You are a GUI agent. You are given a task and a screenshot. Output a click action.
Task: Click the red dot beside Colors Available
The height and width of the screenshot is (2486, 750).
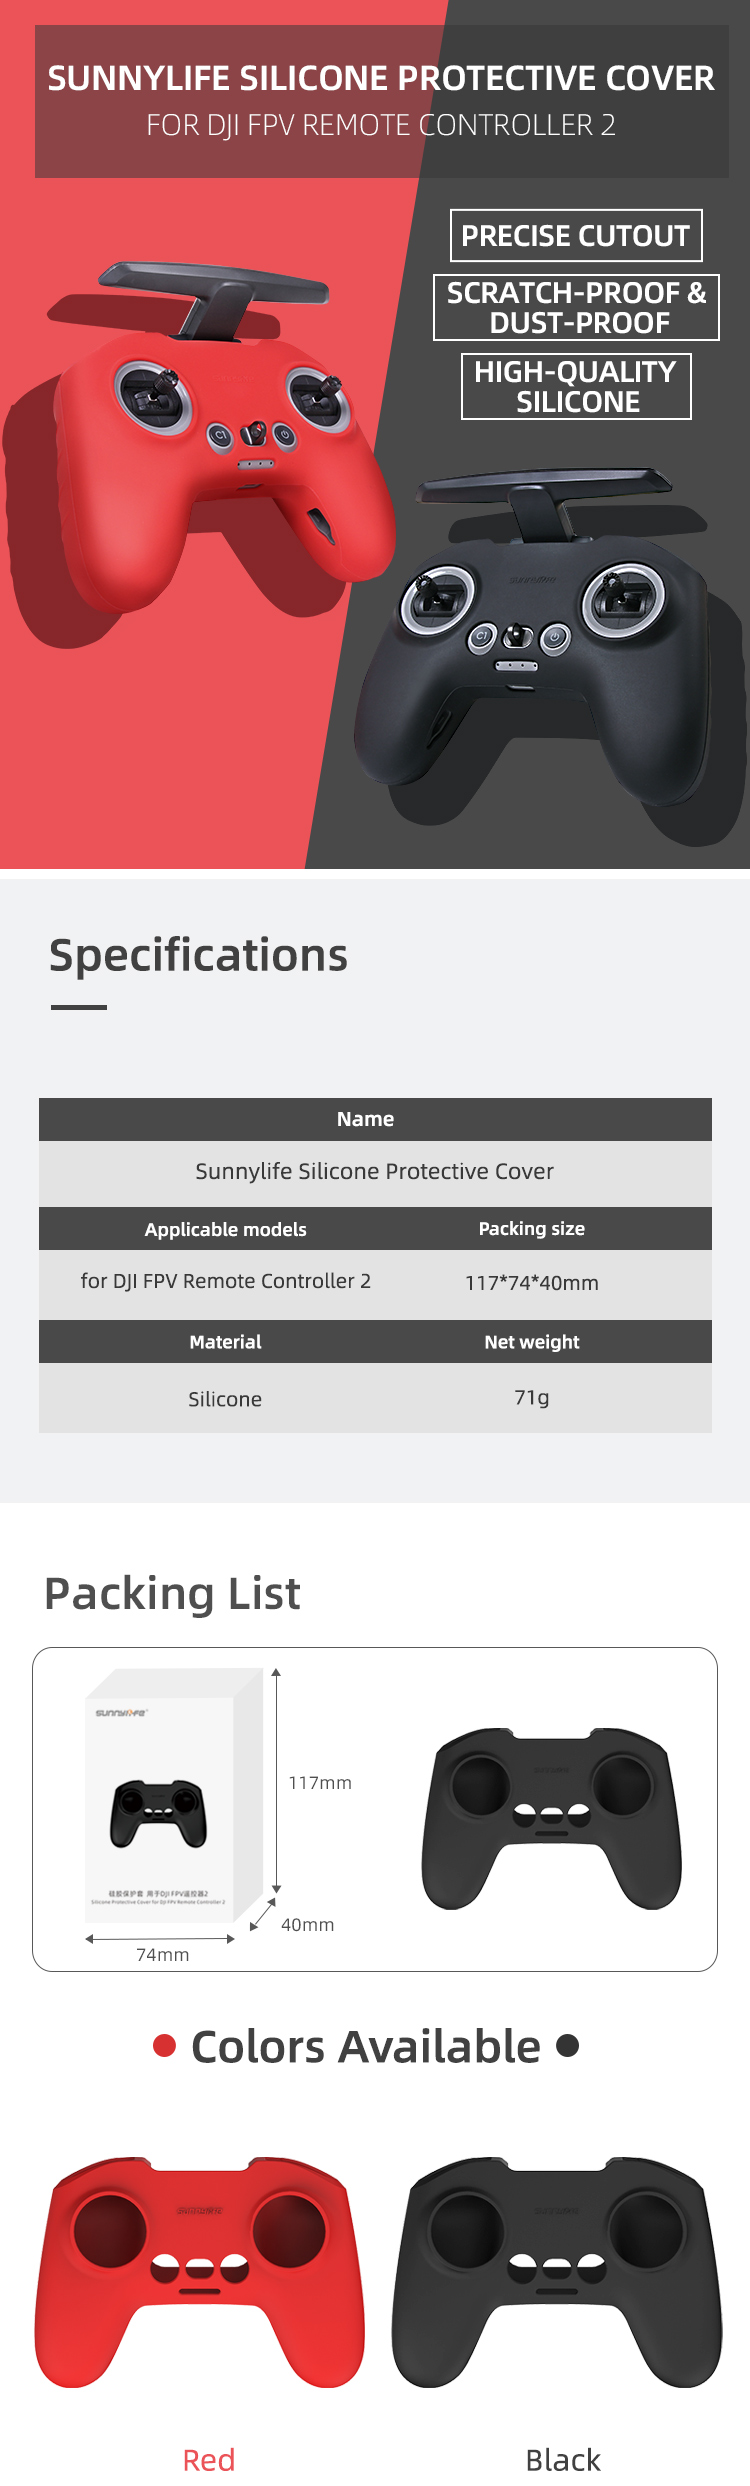pos(165,2046)
